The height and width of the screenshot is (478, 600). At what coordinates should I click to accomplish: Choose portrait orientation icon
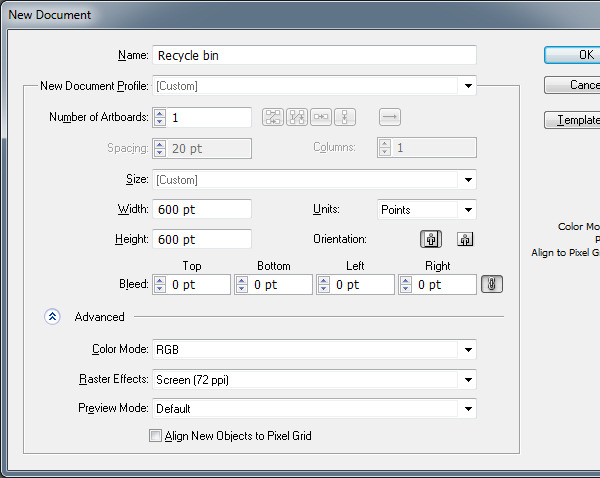coord(431,239)
